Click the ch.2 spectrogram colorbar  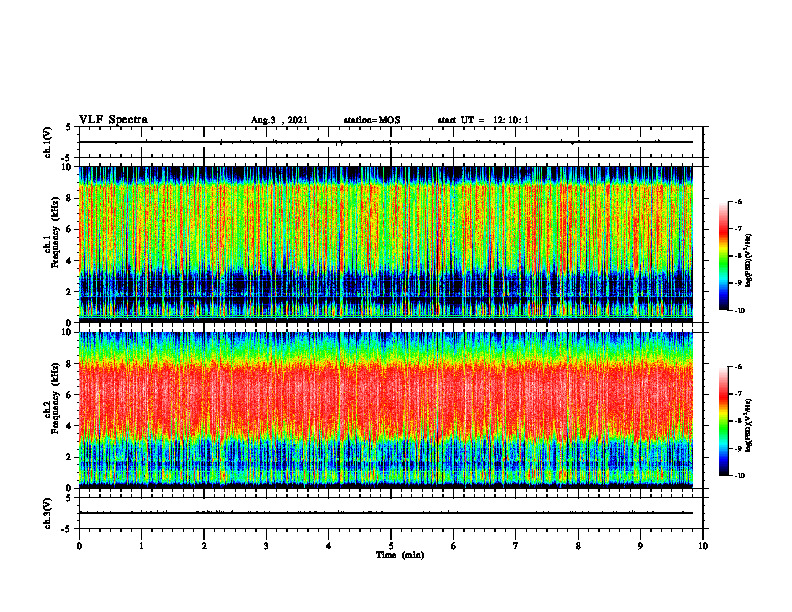point(723,421)
